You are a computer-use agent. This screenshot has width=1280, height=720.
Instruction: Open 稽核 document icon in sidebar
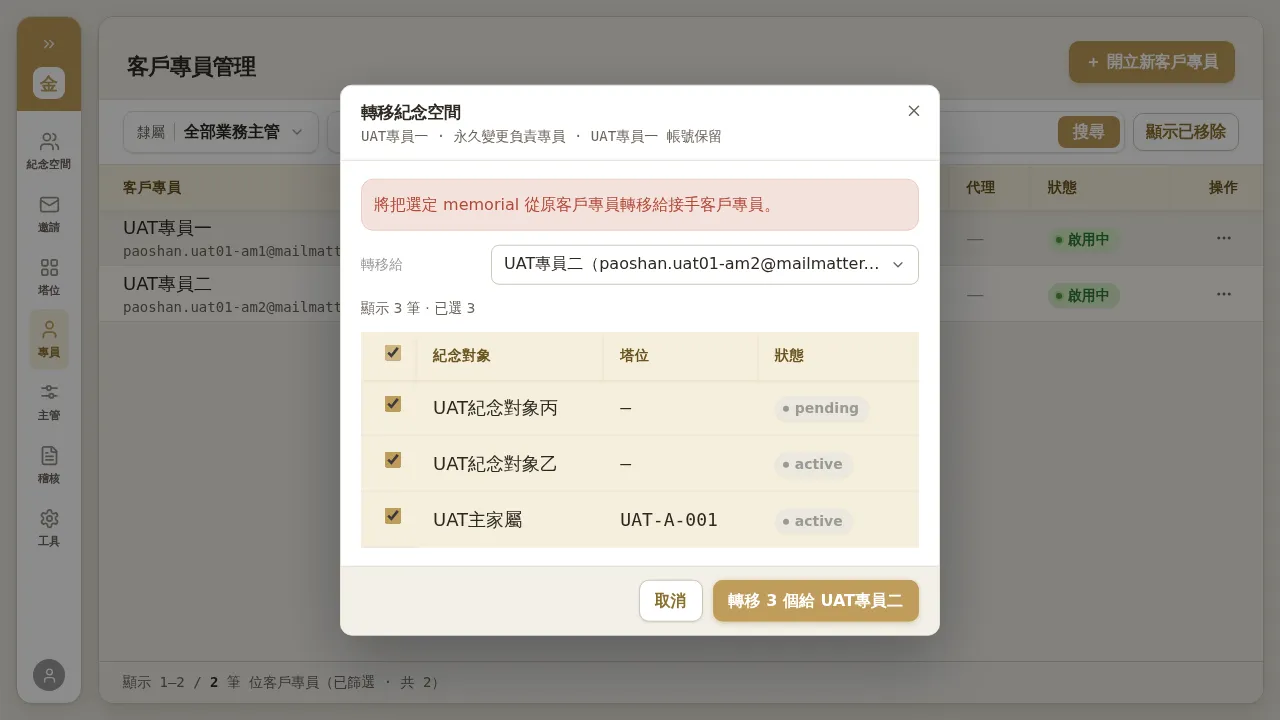coord(49,465)
